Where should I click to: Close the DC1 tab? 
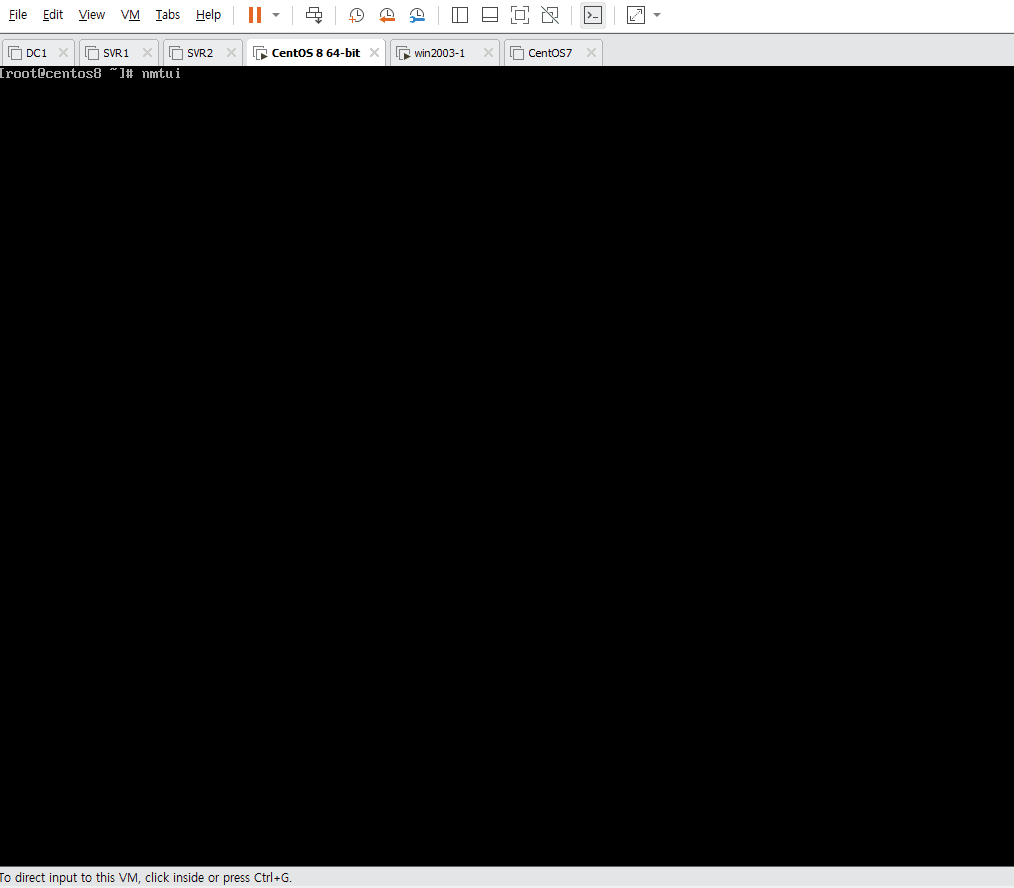63,52
